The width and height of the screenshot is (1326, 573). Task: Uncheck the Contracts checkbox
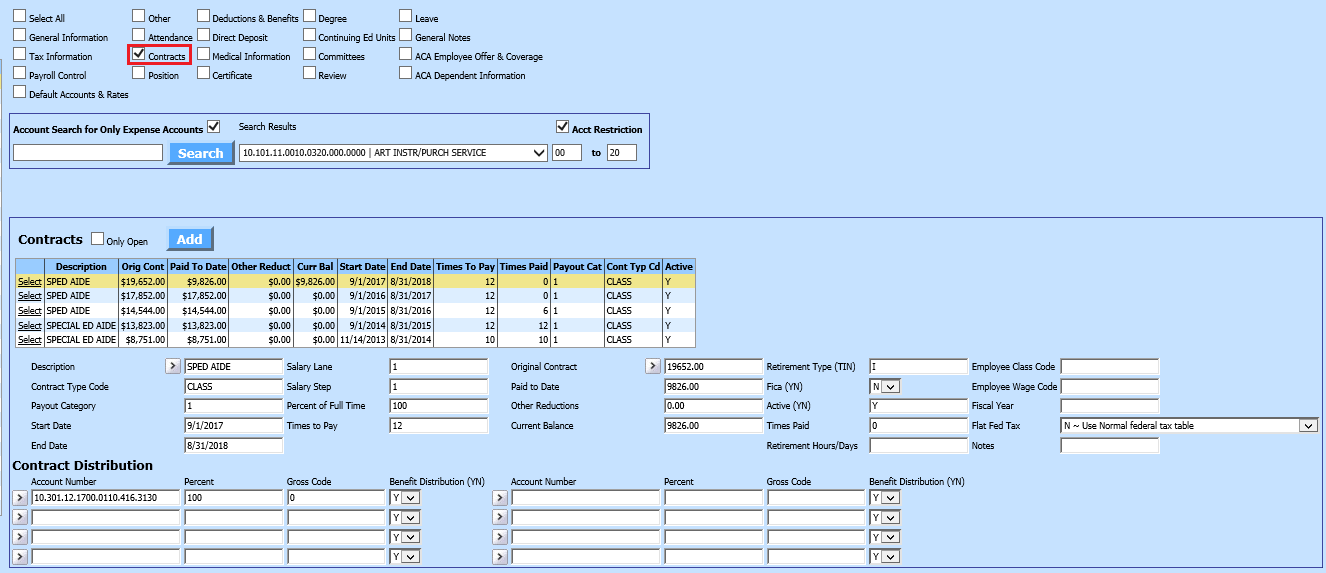click(x=140, y=55)
